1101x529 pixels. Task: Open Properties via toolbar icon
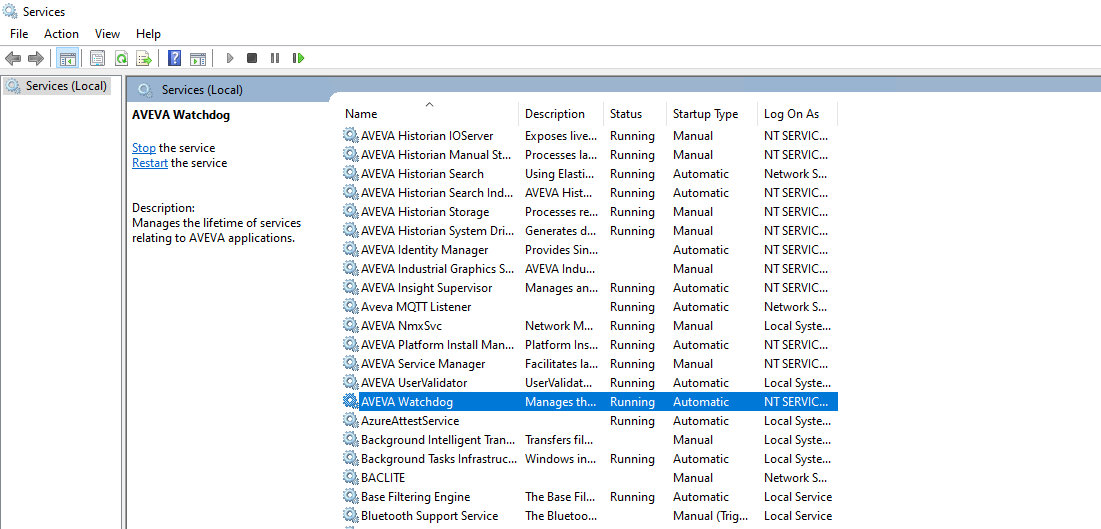click(x=98, y=58)
